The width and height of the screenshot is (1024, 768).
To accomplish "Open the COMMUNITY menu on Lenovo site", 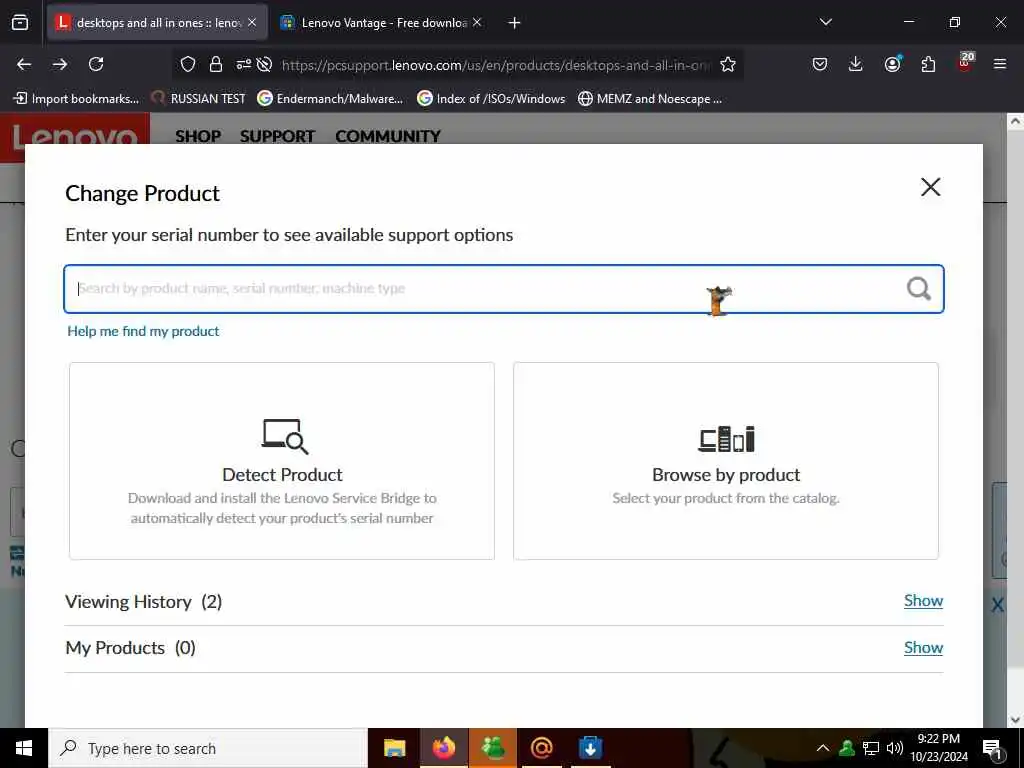I will pyautogui.click(x=388, y=136).
